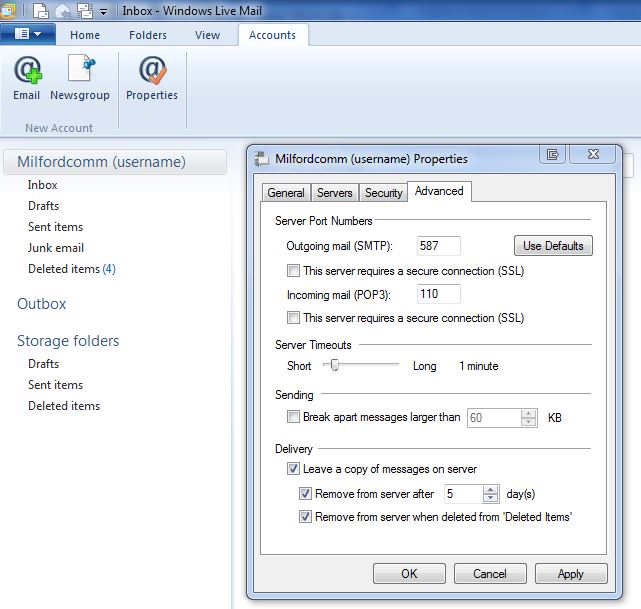The width and height of the screenshot is (641, 609).
Task: Click the Properties dialog title icon
Action: click(x=262, y=159)
